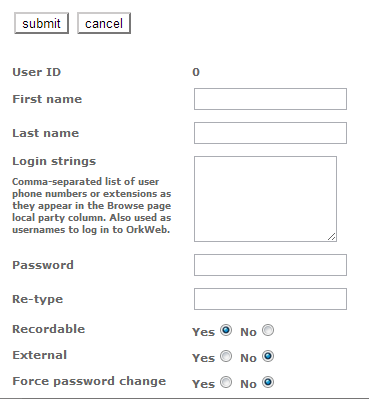Focus the Last name input field
This screenshot has width=369, height=399.
point(270,133)
